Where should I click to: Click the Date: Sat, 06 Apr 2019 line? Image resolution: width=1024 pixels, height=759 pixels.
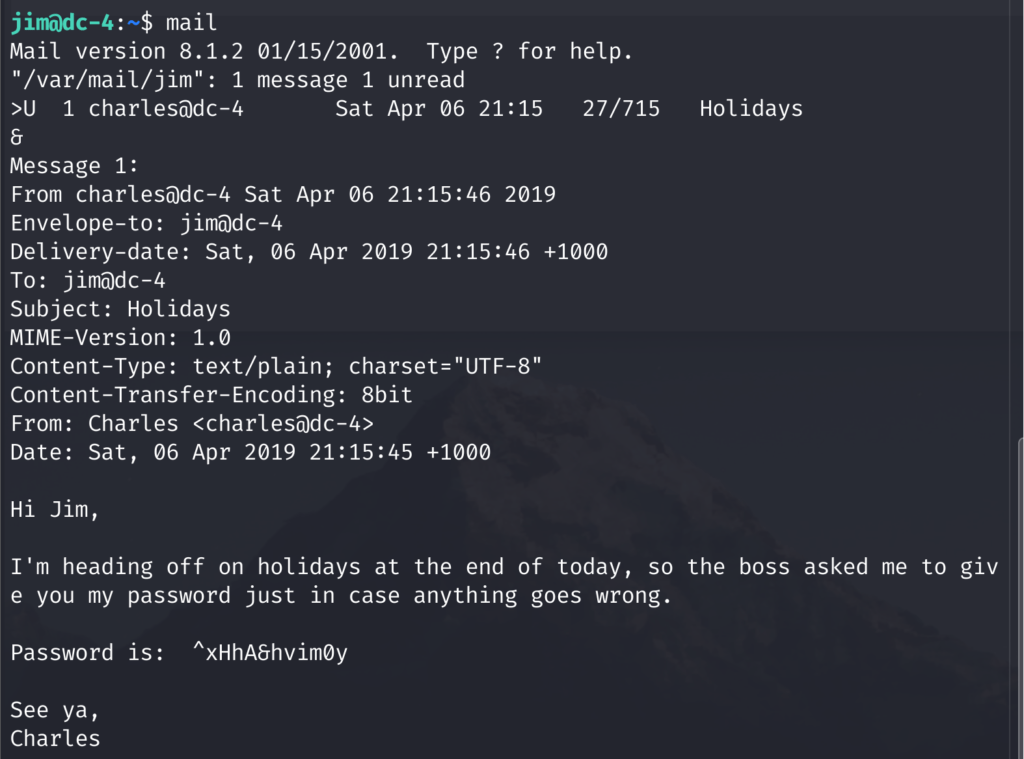[250, 453]
